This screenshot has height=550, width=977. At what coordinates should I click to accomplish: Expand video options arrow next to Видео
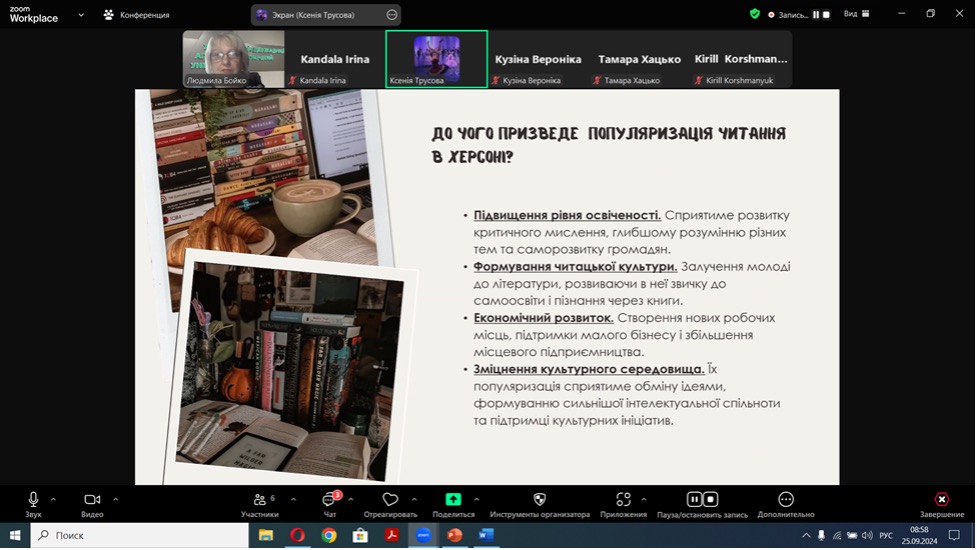(116, 499)
